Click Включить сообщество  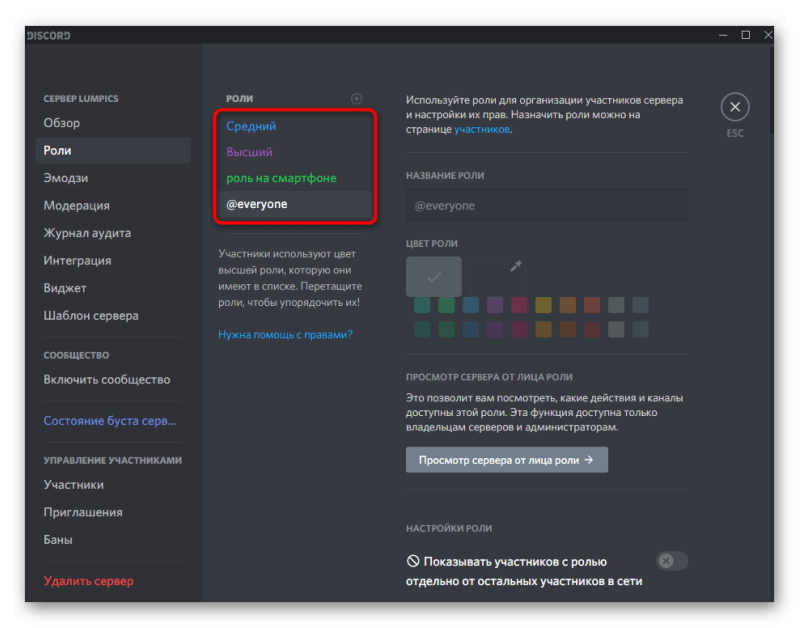[113, 380]
